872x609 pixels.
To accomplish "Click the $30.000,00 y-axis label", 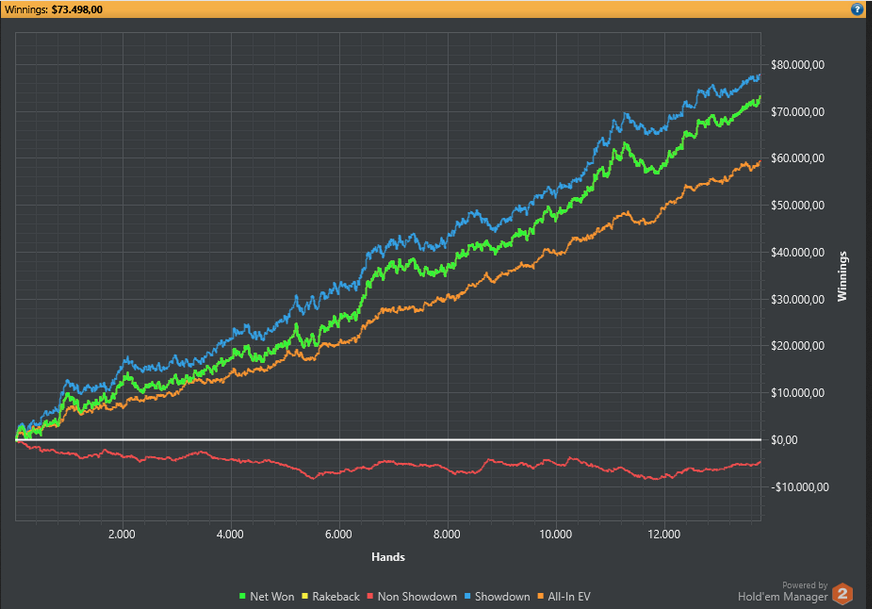I will coord(797,299).
